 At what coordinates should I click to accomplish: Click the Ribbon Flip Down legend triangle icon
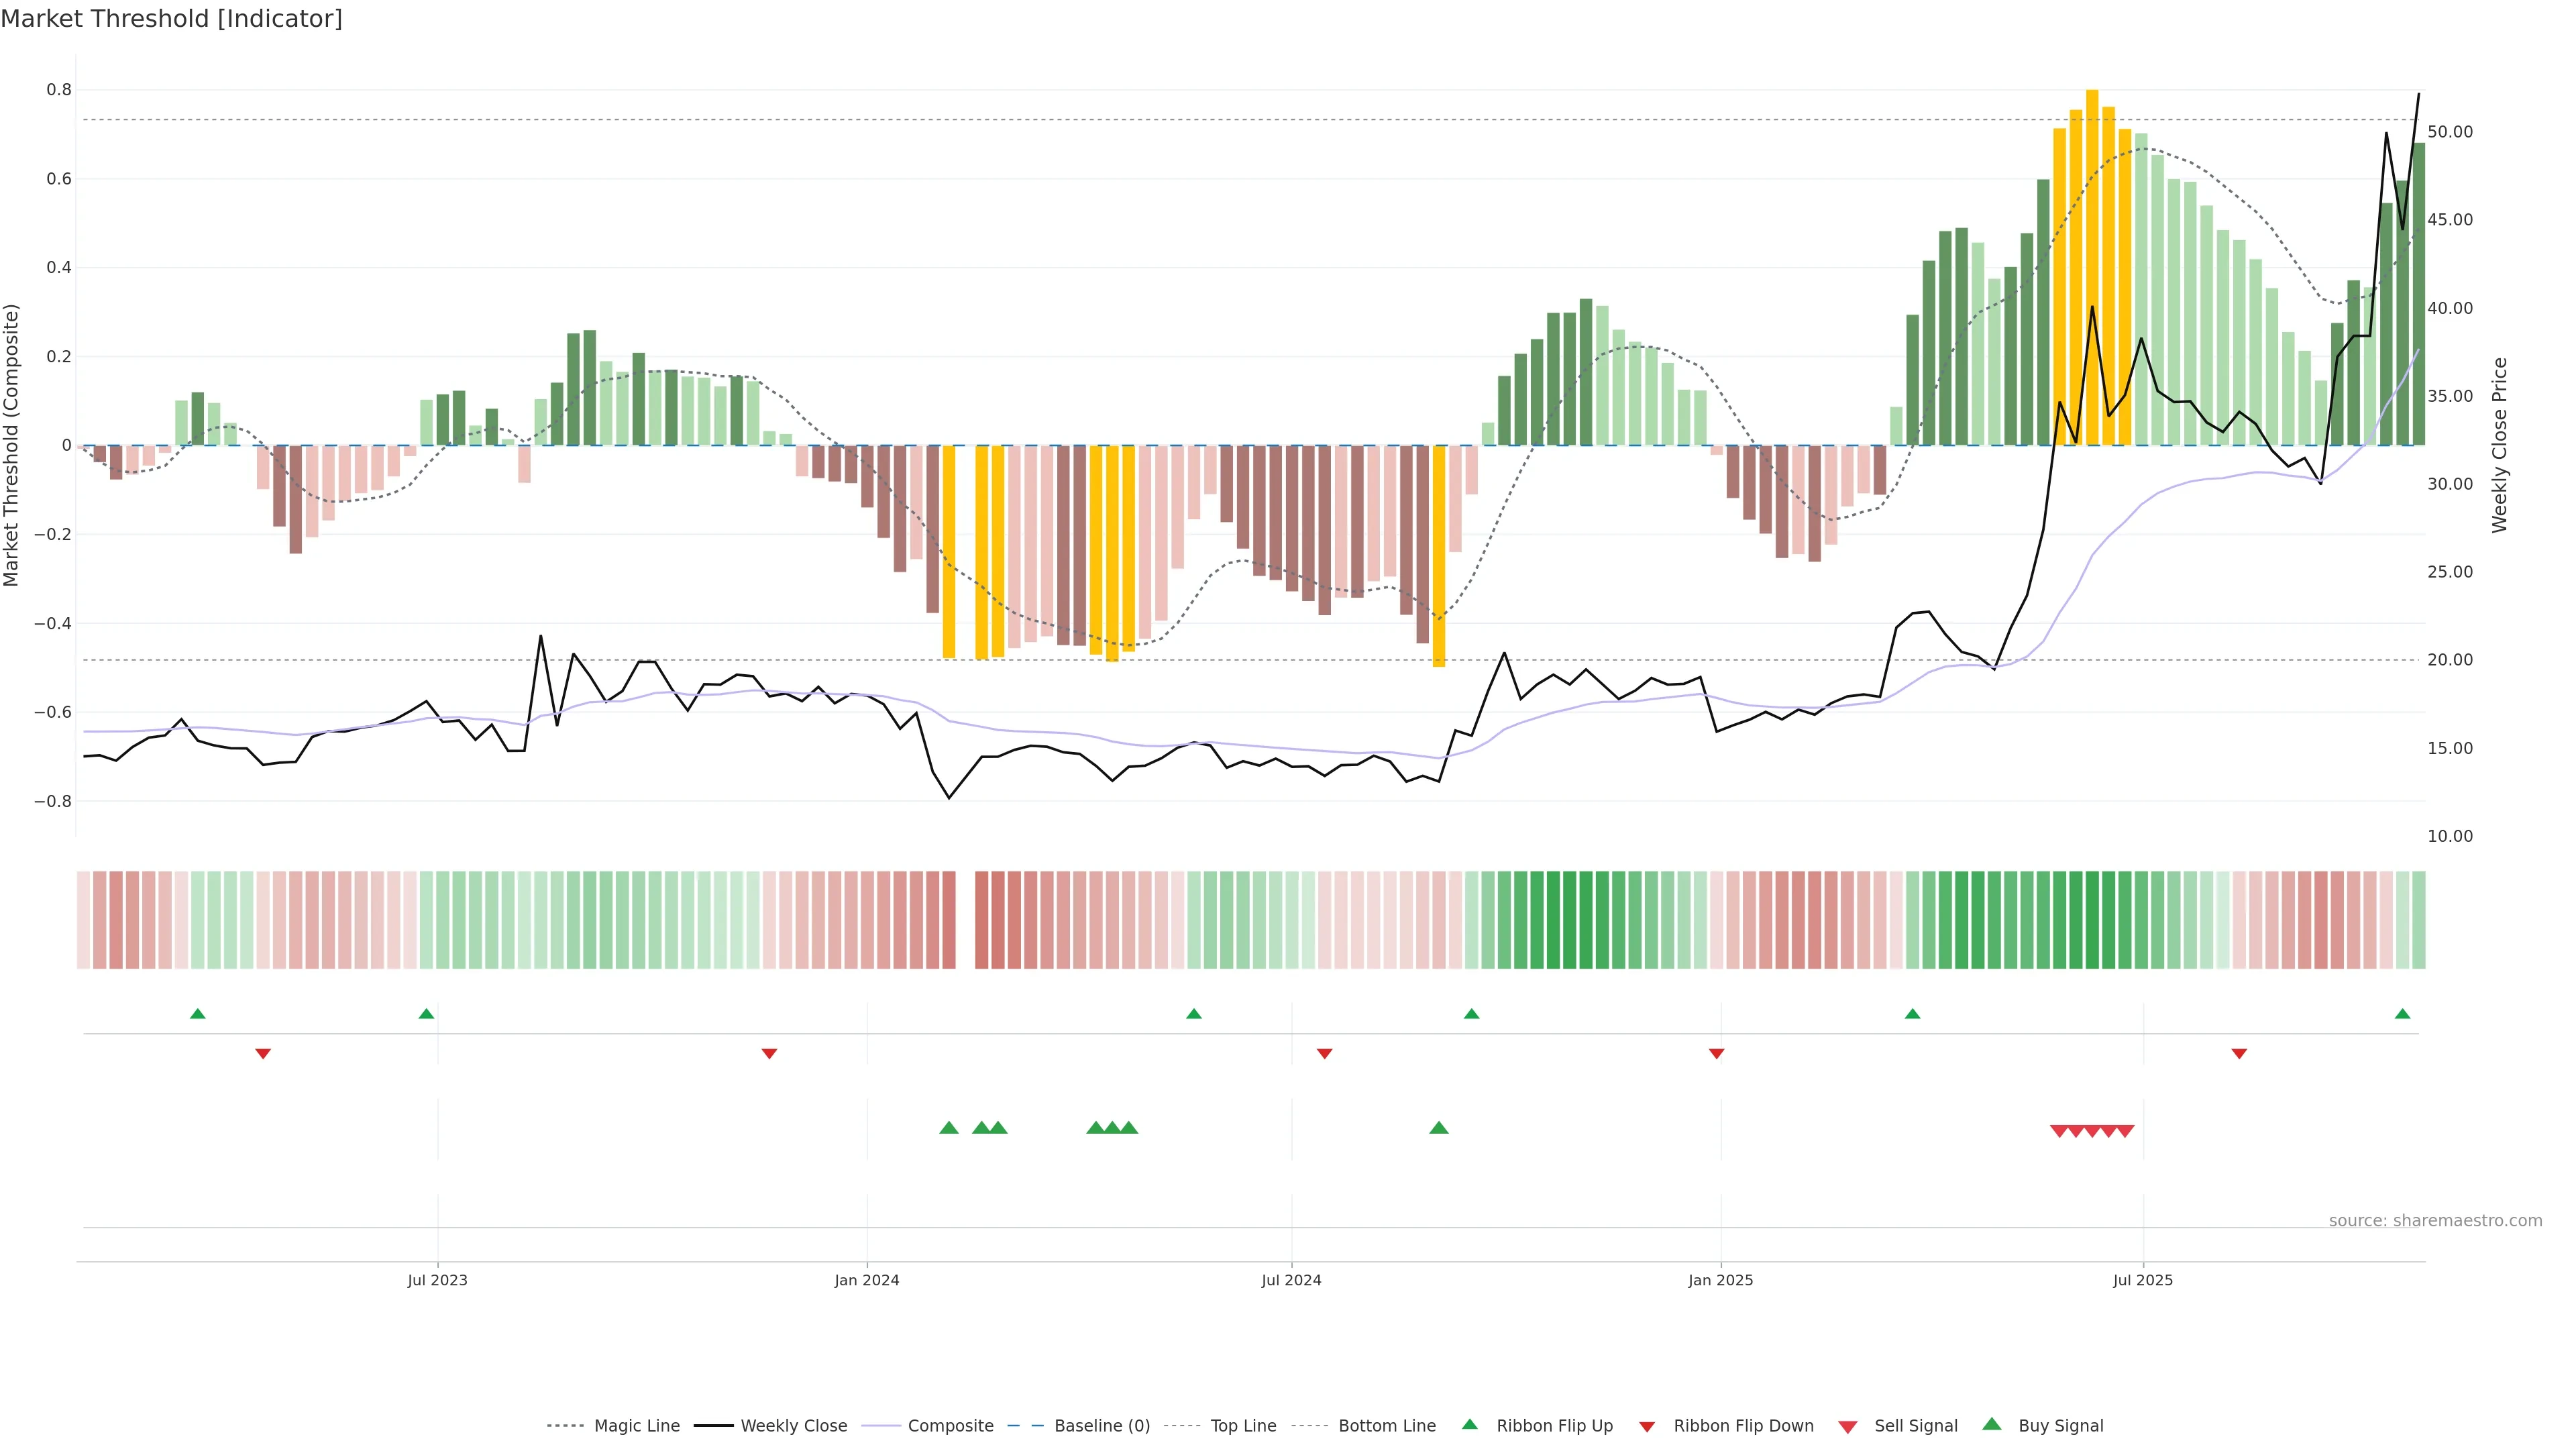tap(1646, 1426)
